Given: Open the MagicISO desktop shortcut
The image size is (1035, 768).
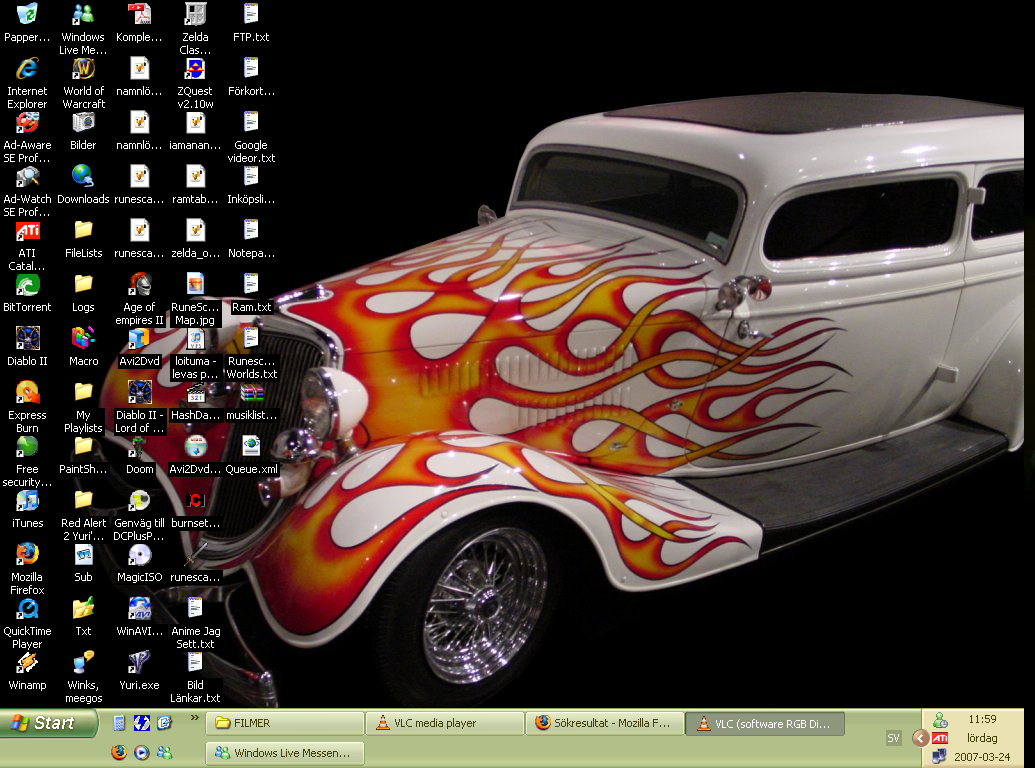Looking at the screenshot, I should 139,555.
